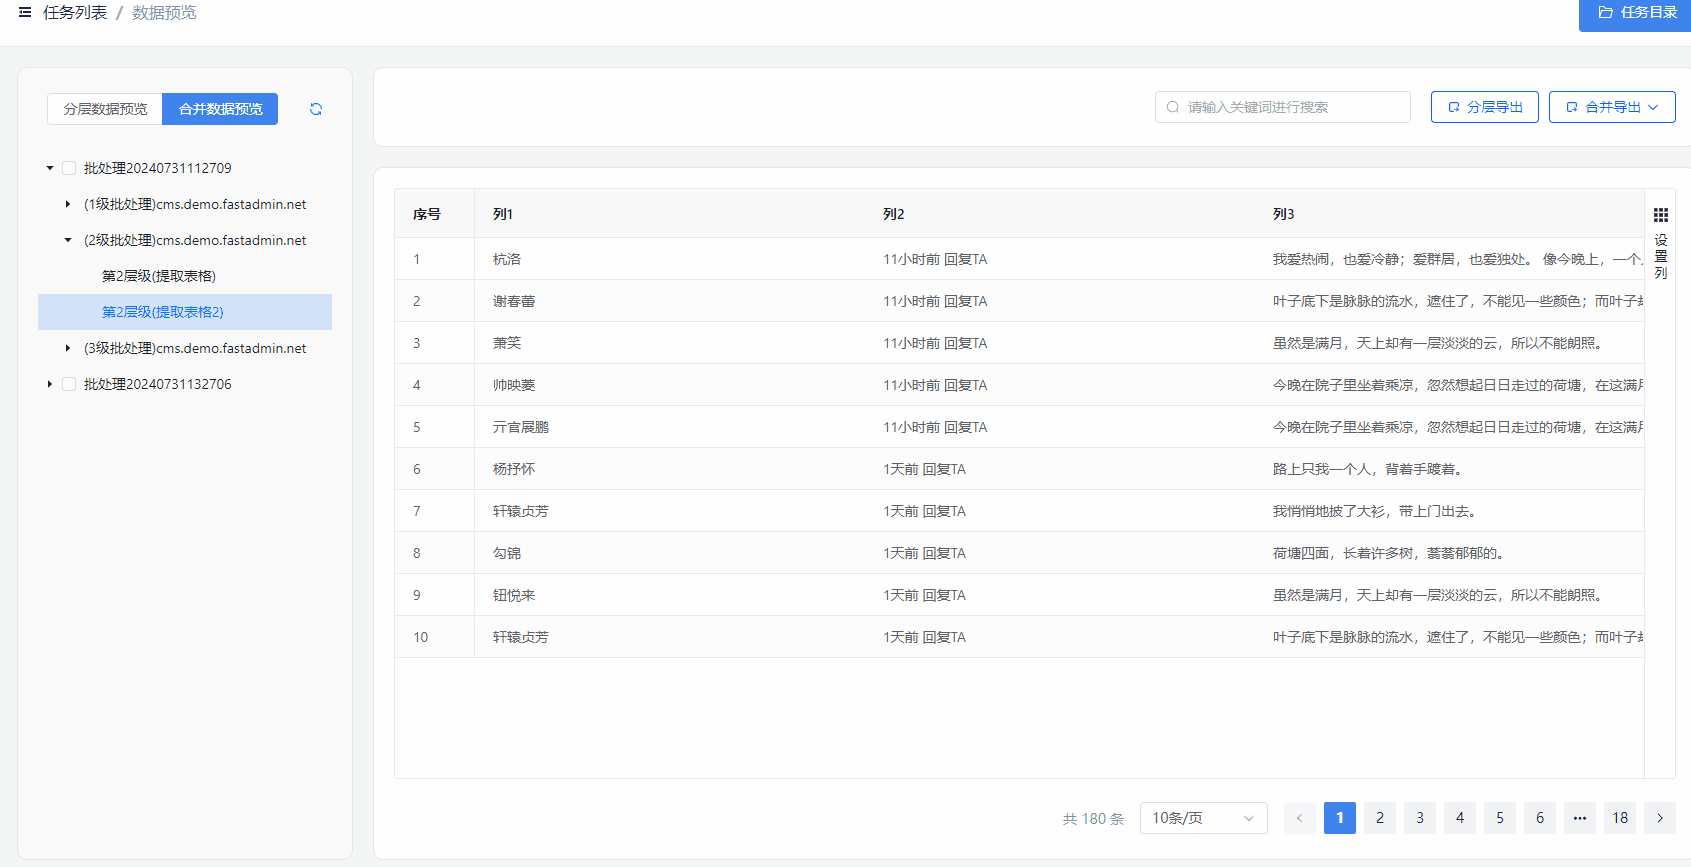The image size is (1691, 867).
Task: Check the box for 批处理20240731112709
Action: tap(69, 168)
